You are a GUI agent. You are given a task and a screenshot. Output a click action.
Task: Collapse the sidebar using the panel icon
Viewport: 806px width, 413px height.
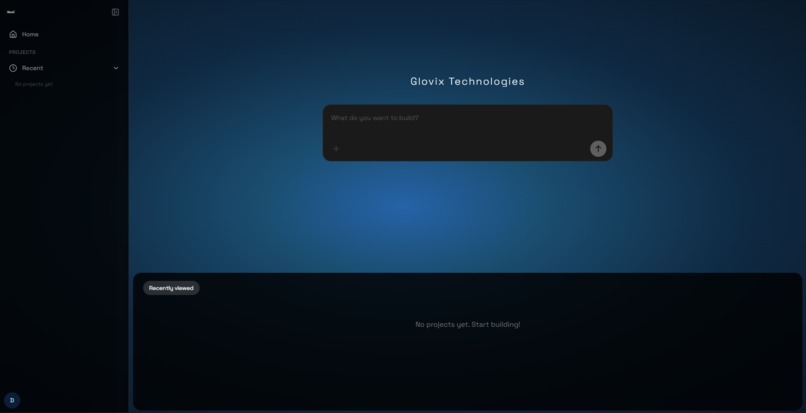[x=115, y=12]
